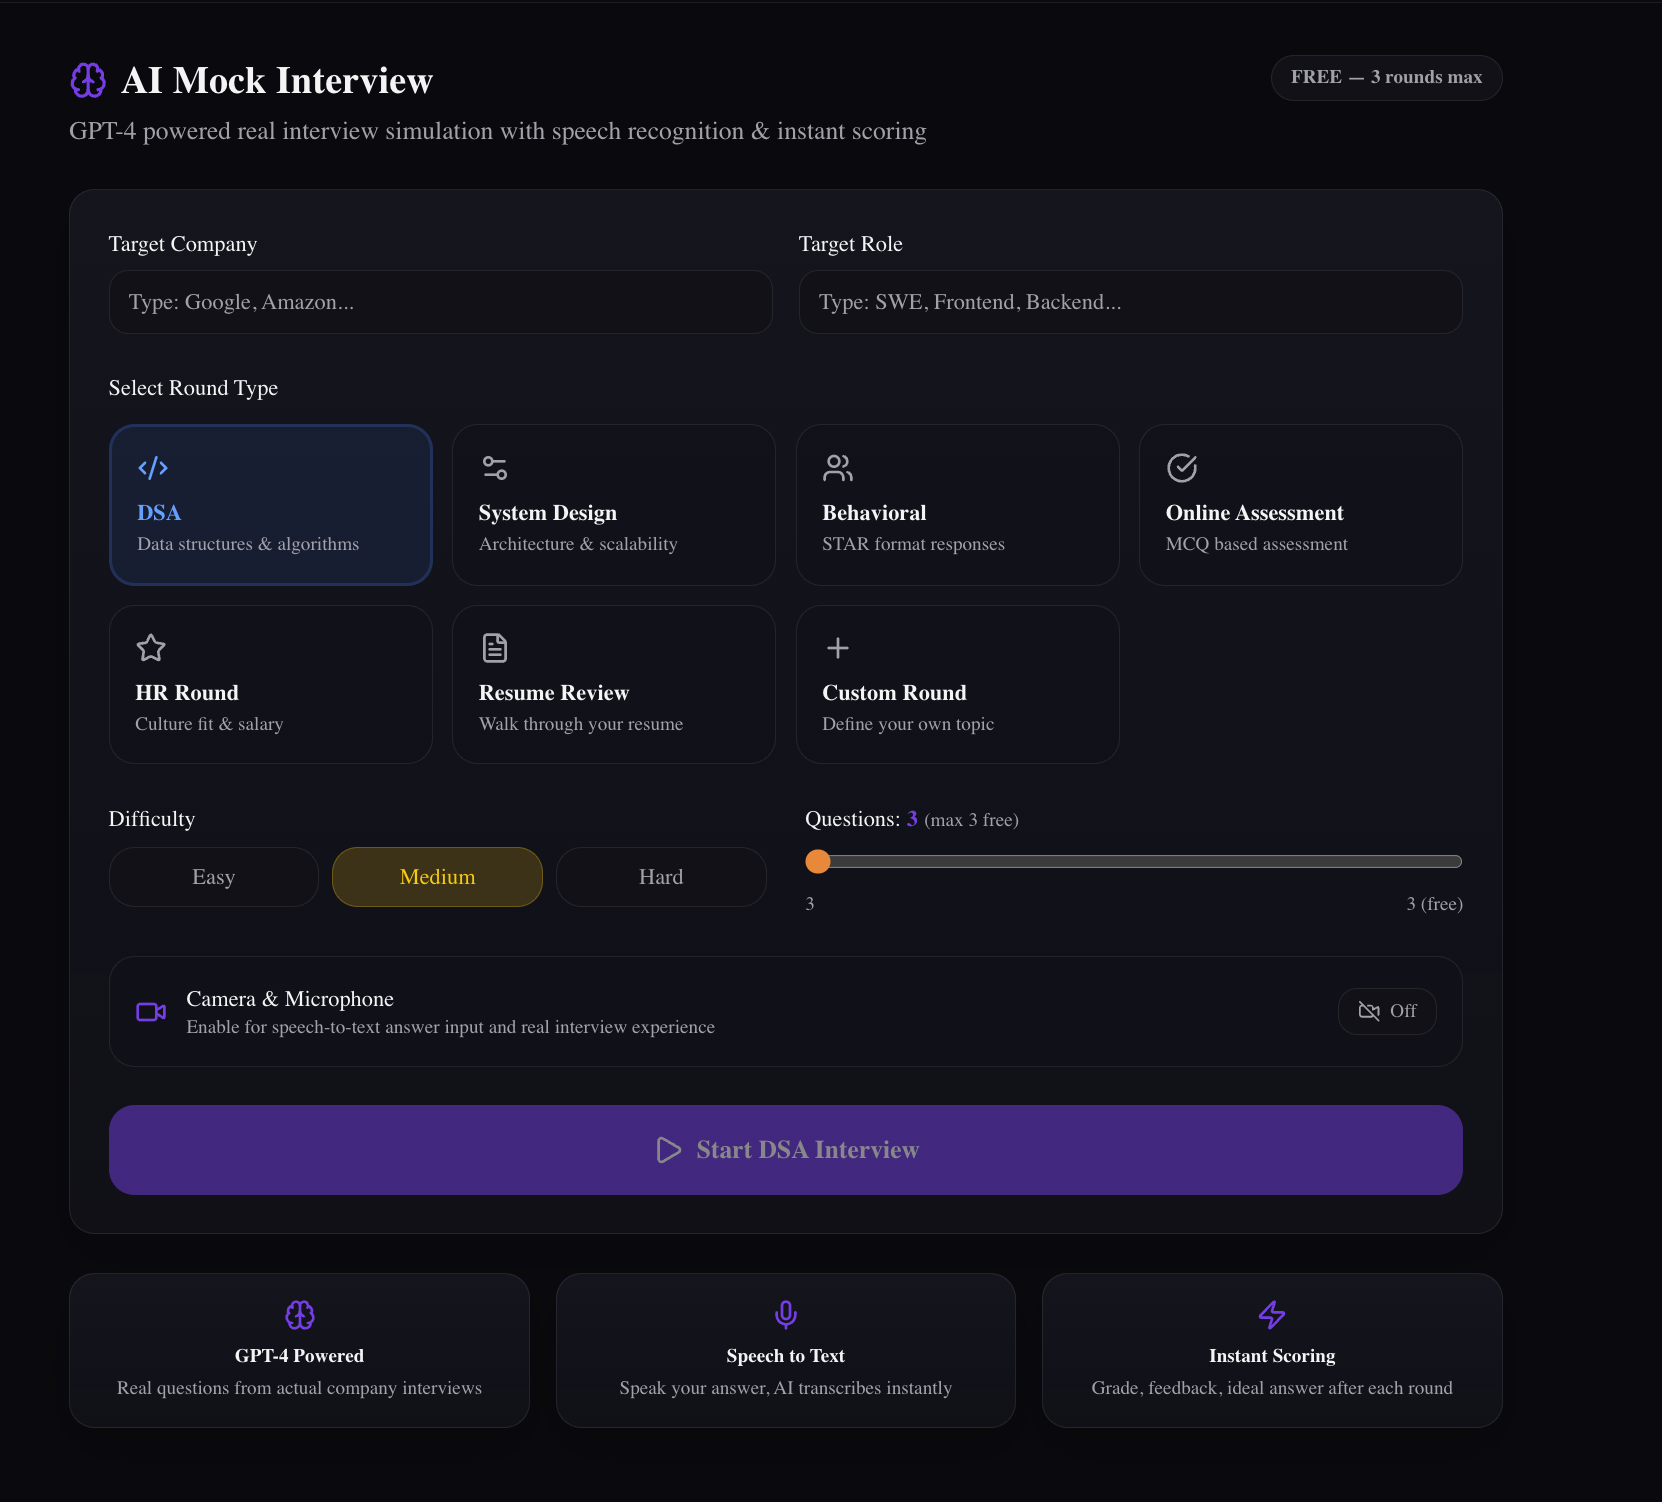Screen dimensions: 1662x1502
Task: Set difficulty to Easy
Action: [213, 877]
